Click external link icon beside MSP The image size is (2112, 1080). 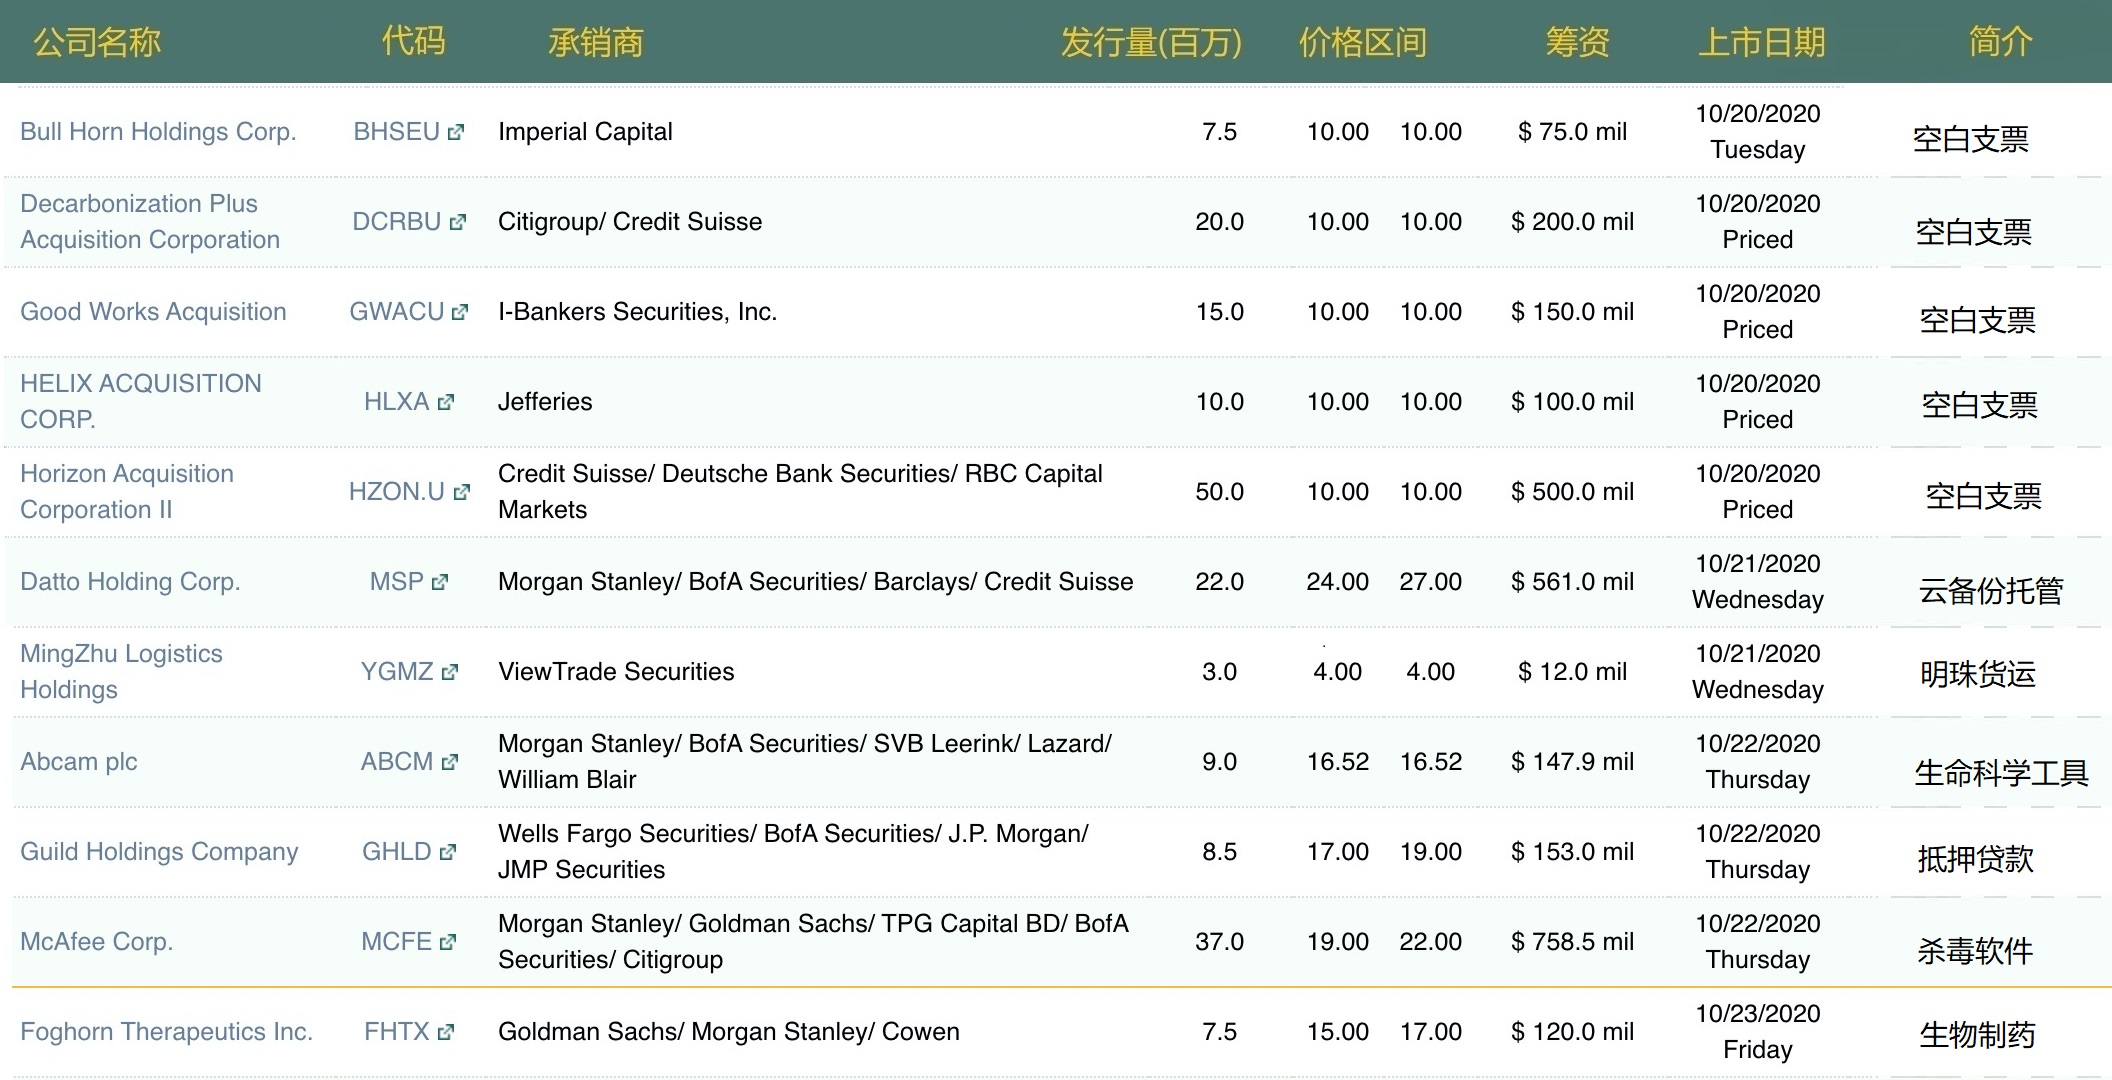440,582
